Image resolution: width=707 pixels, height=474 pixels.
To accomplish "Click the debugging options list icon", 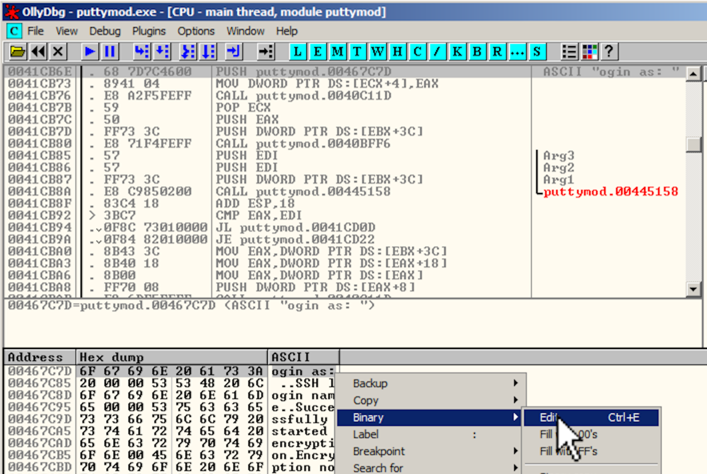I will pyautogui.click(x=569, y=51).
